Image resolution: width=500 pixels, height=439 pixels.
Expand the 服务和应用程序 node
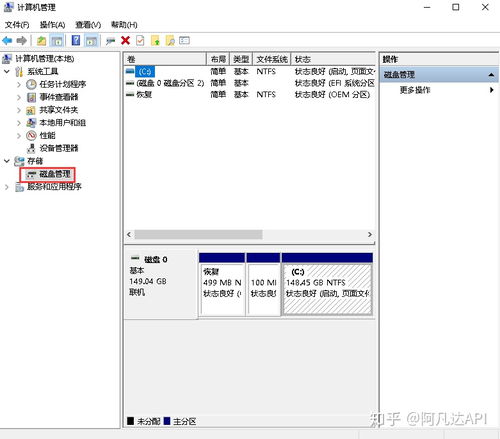pyautogui.click(x=7, y=187)
